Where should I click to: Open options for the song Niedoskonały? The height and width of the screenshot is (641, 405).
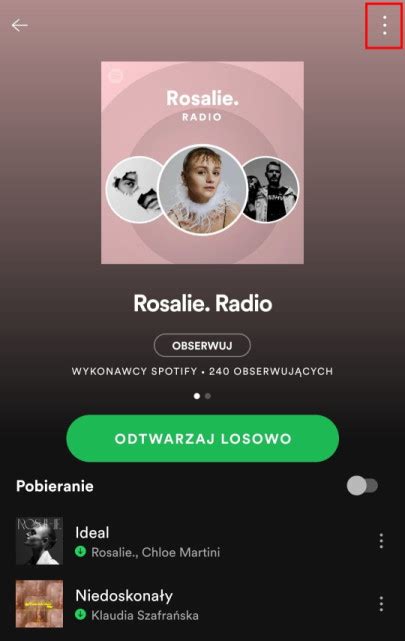point(381,604)
